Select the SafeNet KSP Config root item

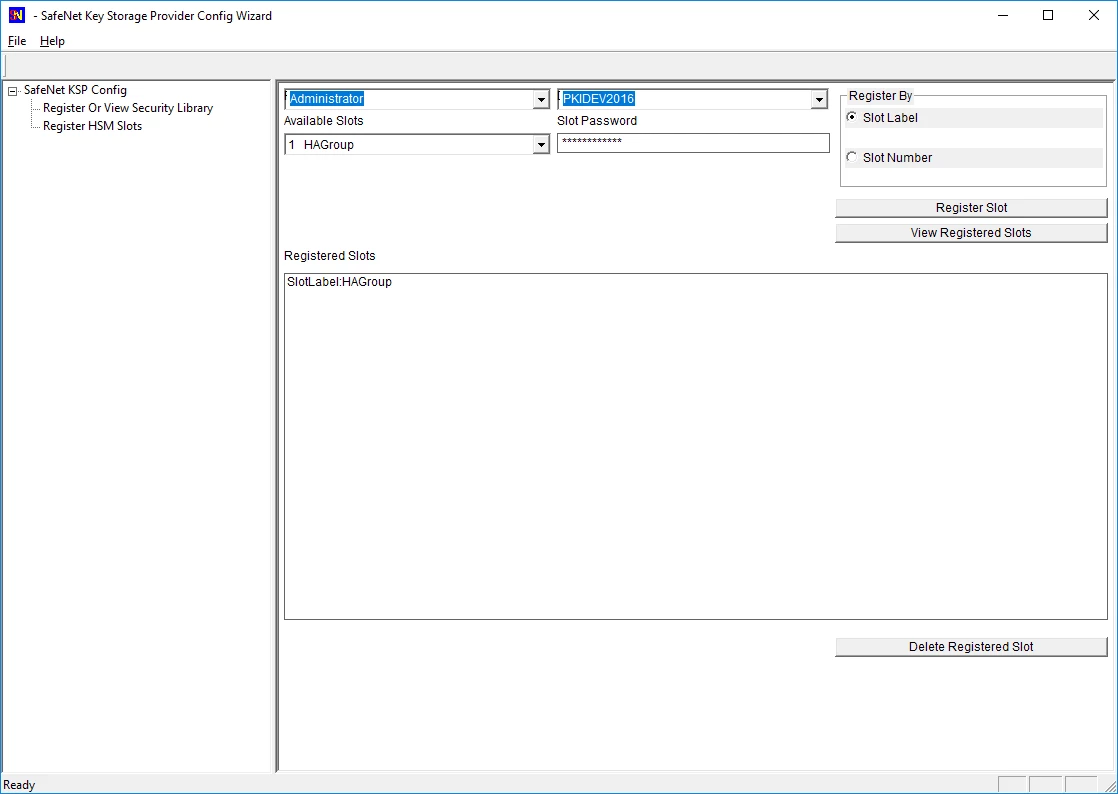(x=75, y=90)
